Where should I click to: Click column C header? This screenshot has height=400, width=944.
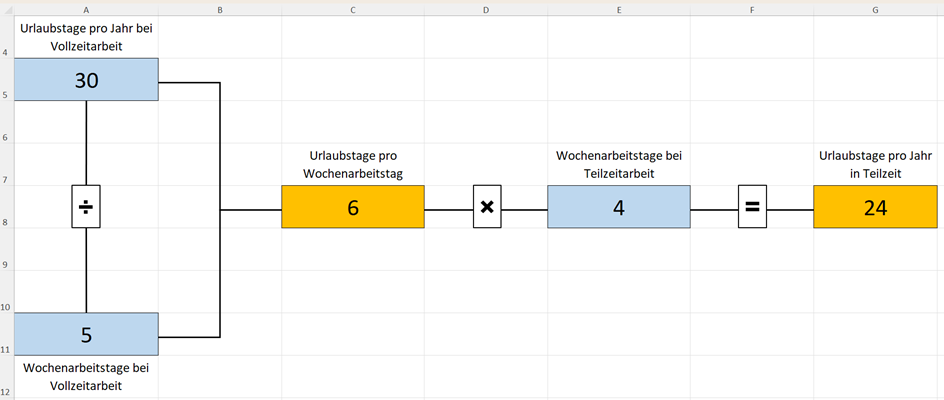pos(352,9)
